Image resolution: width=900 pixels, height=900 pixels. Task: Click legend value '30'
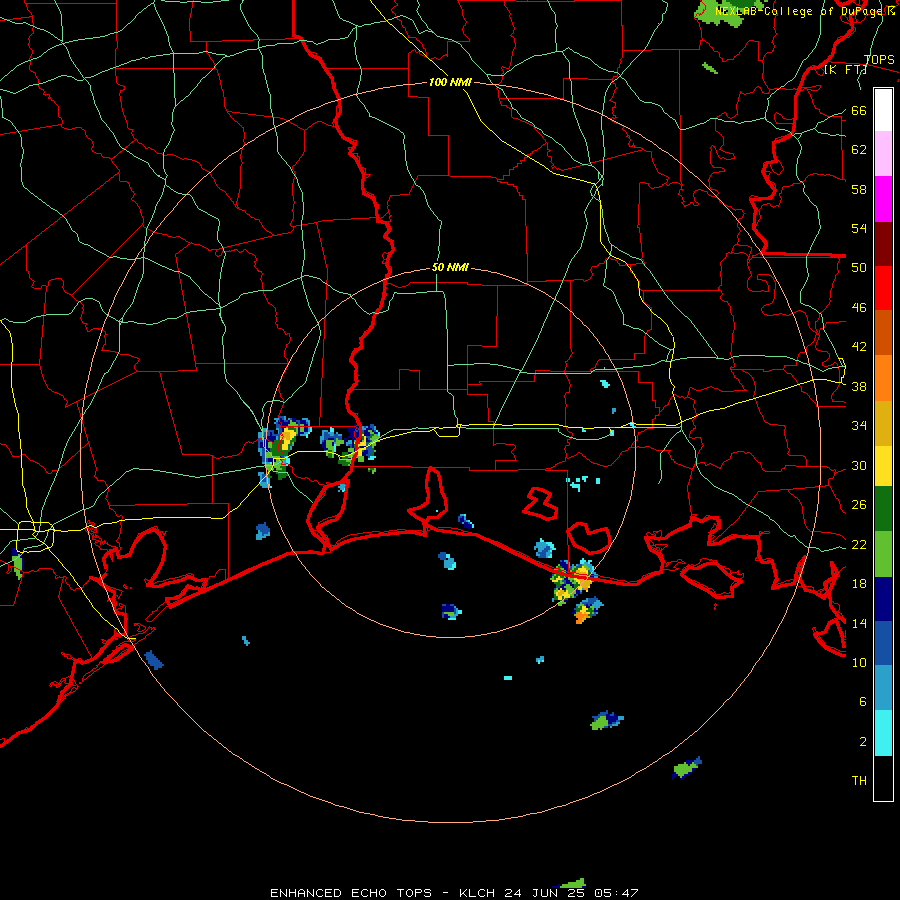click(x=859, y=465)
